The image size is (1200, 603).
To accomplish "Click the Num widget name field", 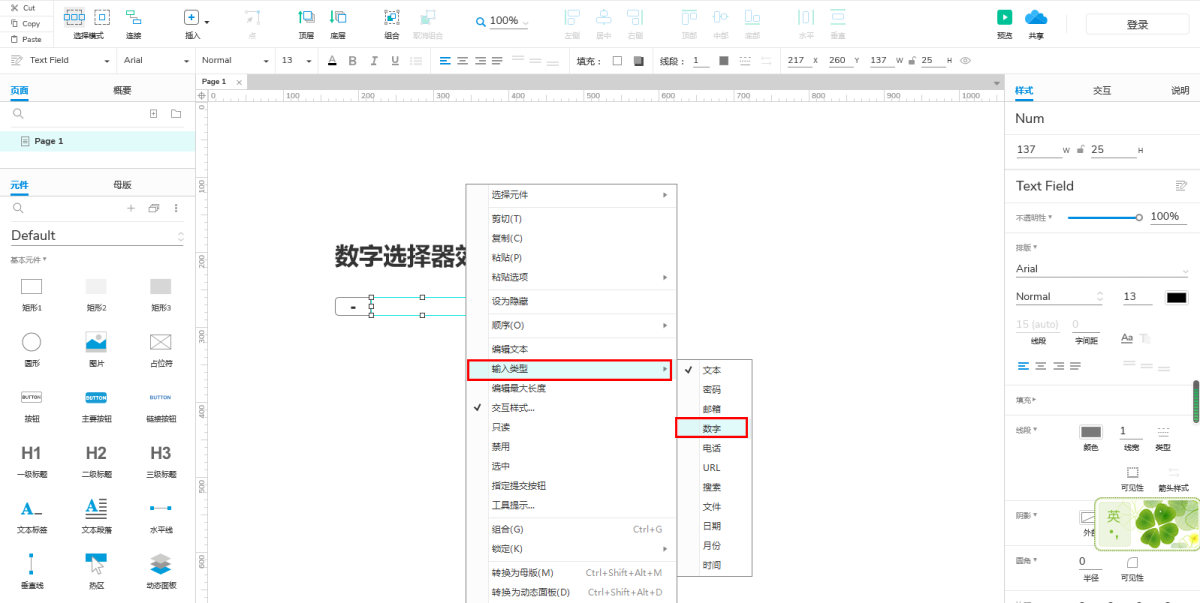I will point(1100,118).
